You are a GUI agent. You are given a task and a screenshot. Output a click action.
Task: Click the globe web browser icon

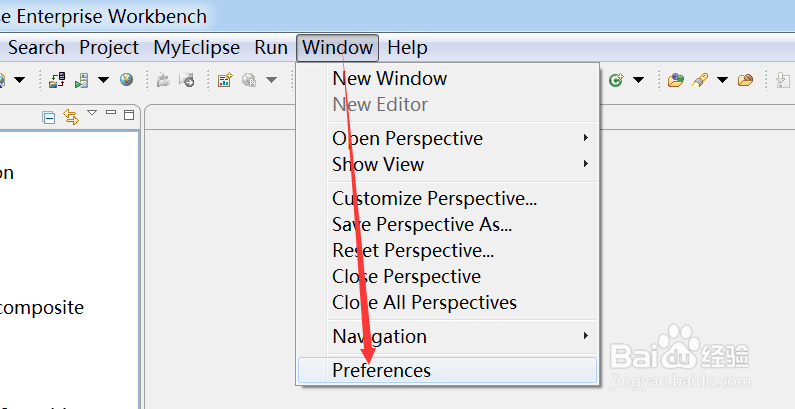[126, 80]
